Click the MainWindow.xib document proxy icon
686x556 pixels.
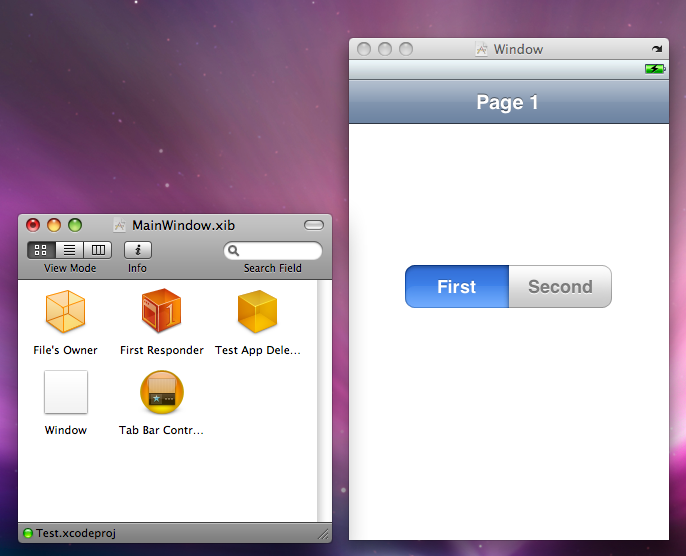pyautogui.click(x=119, y=225)
